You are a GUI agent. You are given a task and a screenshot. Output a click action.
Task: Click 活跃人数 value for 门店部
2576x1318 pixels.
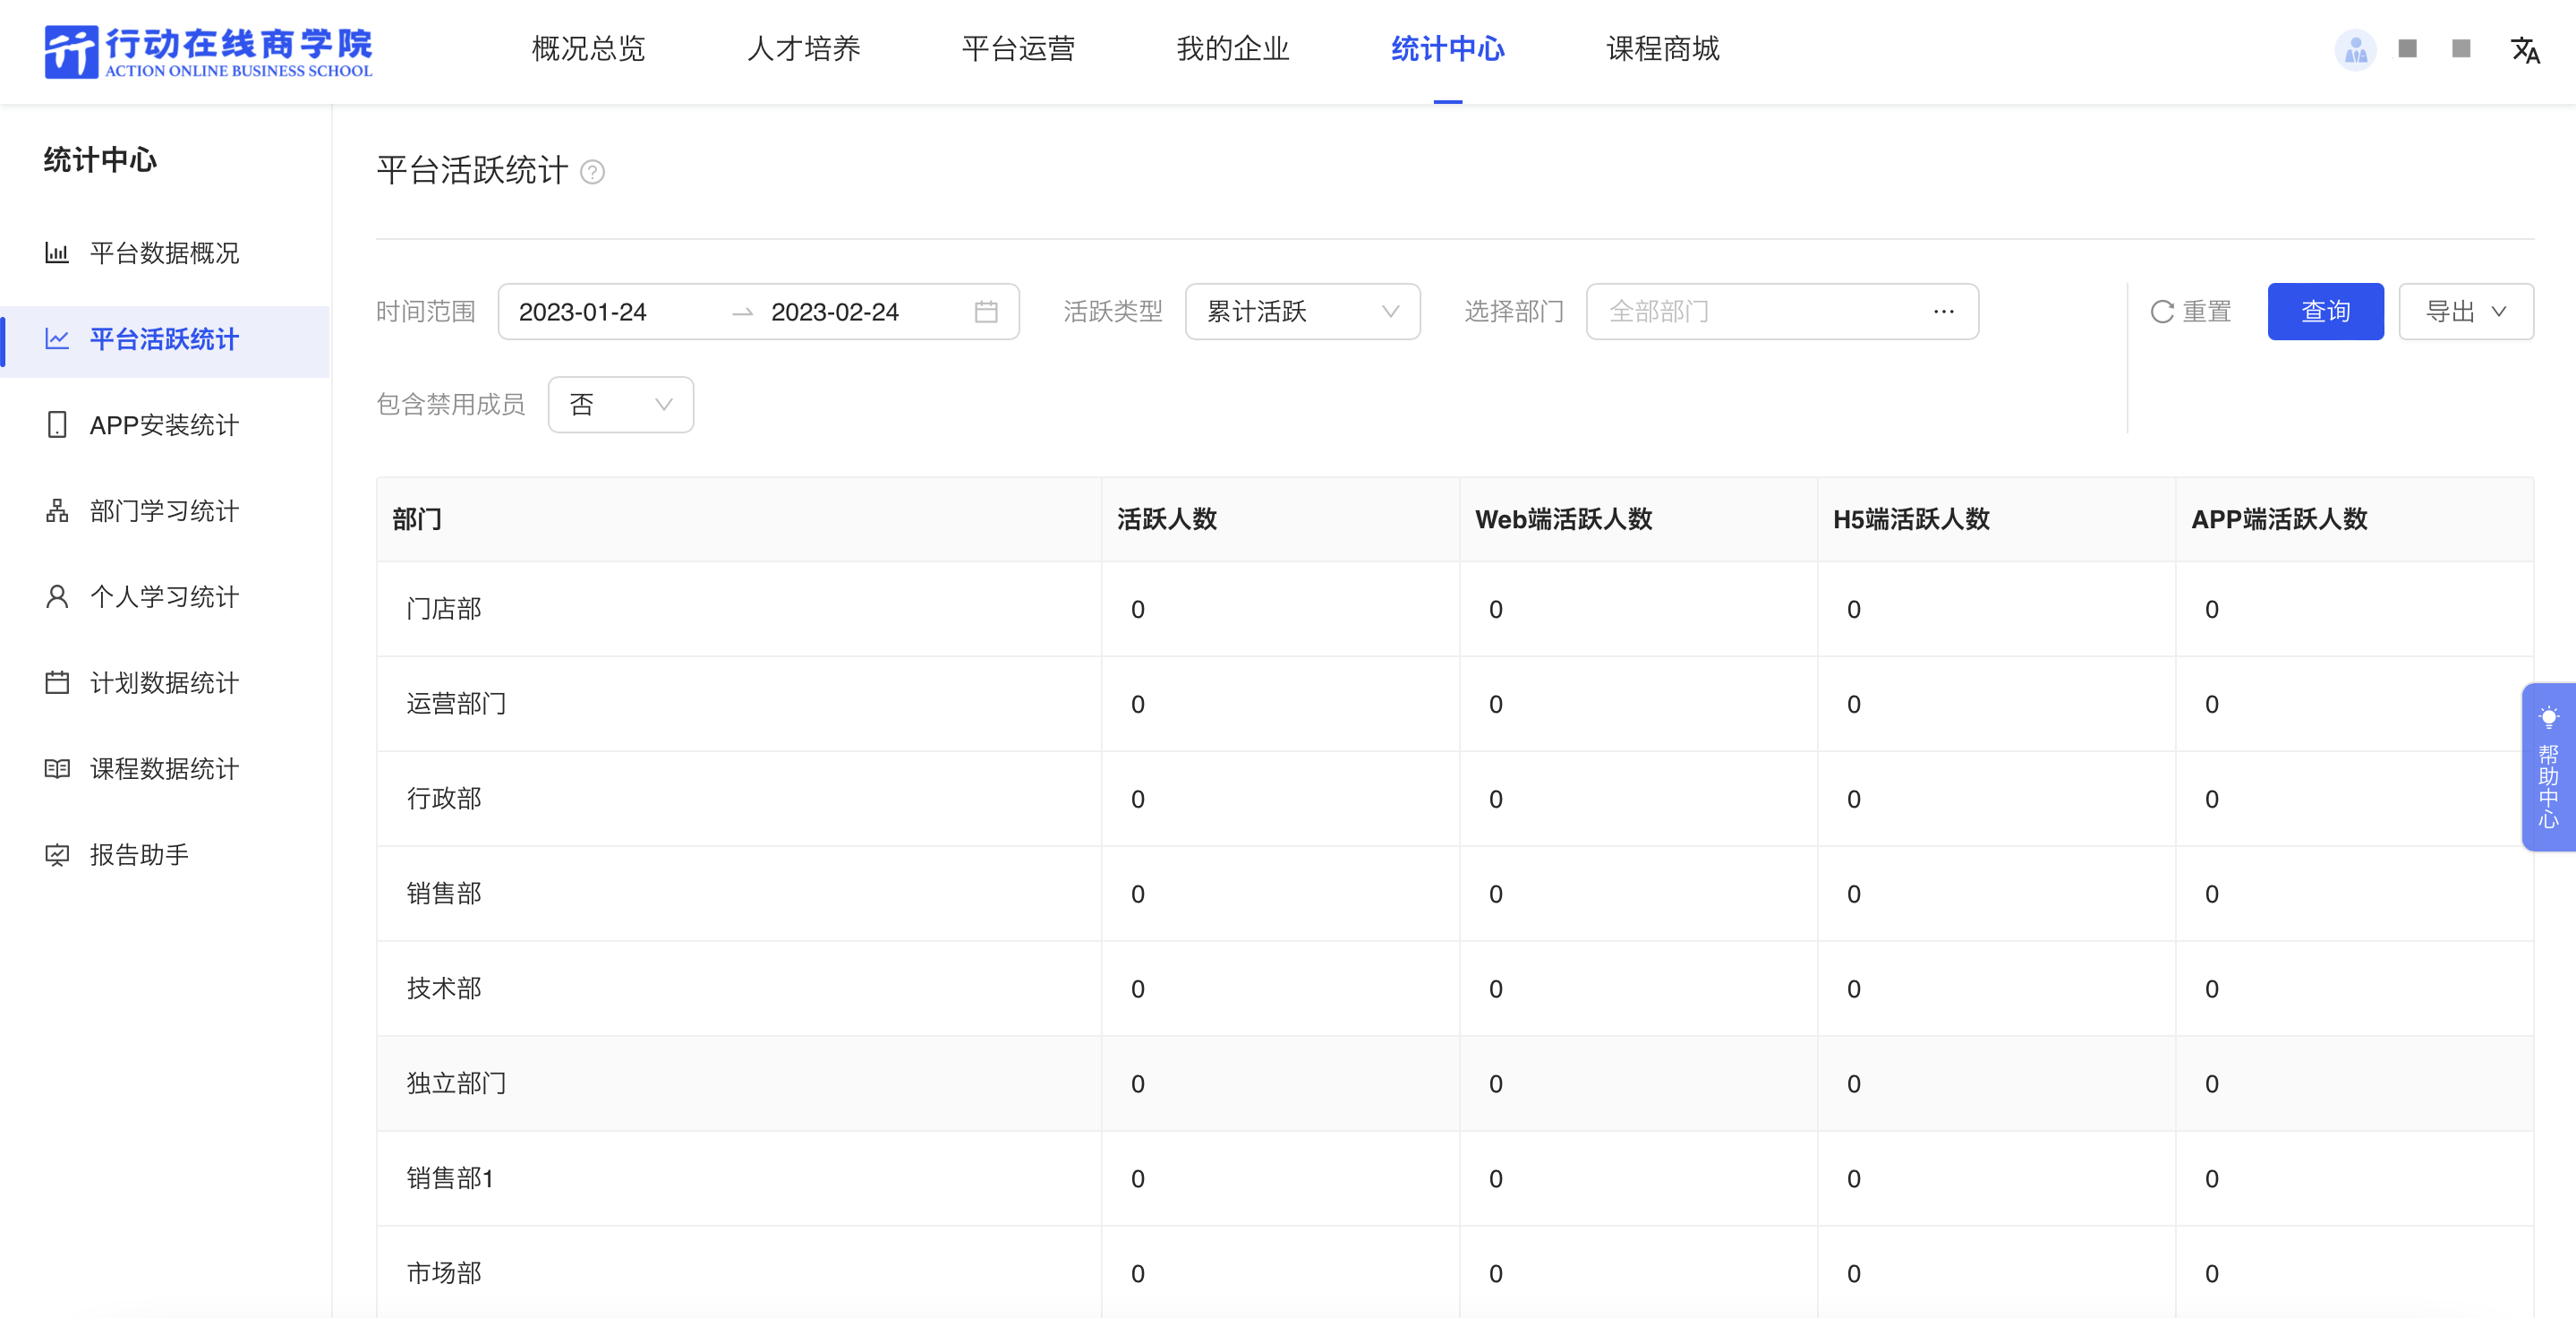coord(1138,610)
